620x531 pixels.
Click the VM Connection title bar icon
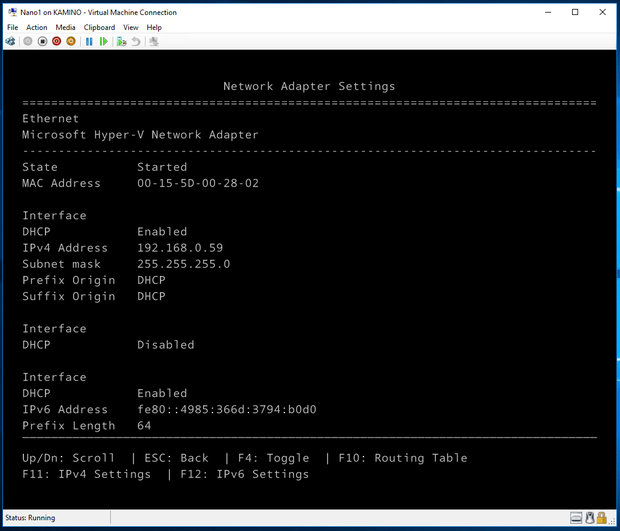point(12,12)
